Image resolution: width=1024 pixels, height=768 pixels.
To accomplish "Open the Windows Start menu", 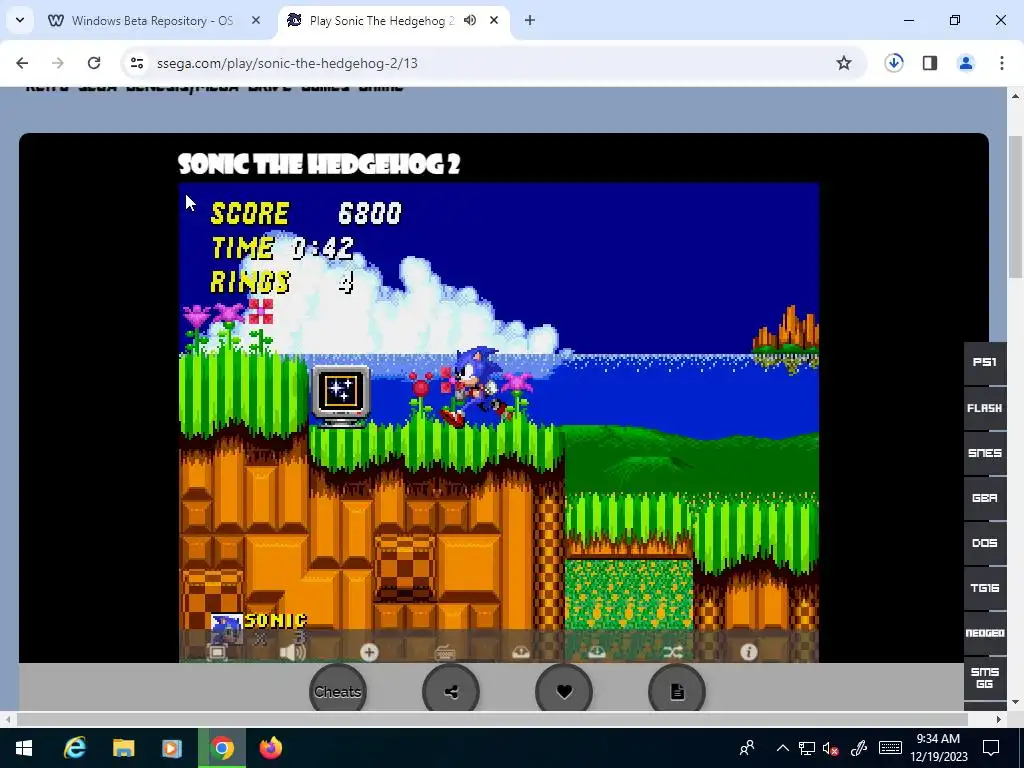I will click(x=24, y=748).
